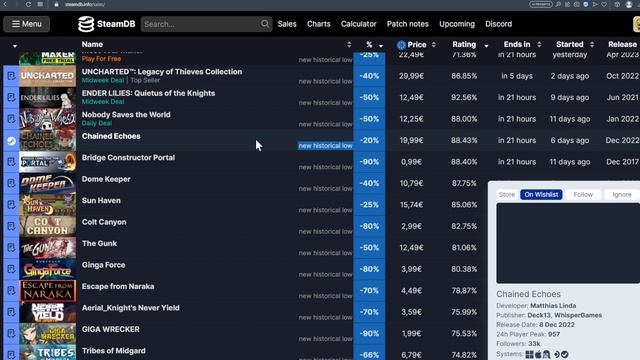
Task: Click the macOS Apple system icon
Action: 538,354
